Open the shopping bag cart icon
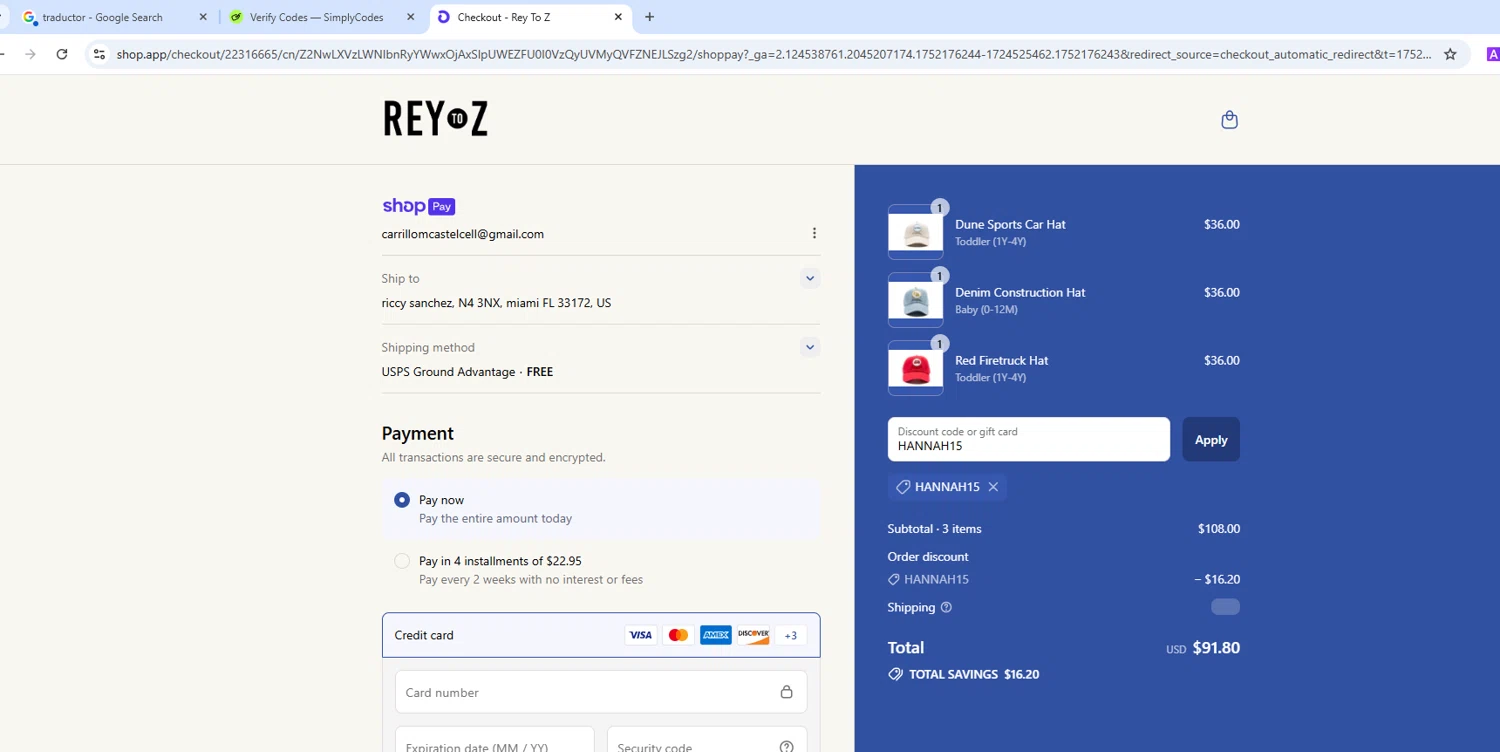 (x=1229, y=120)
